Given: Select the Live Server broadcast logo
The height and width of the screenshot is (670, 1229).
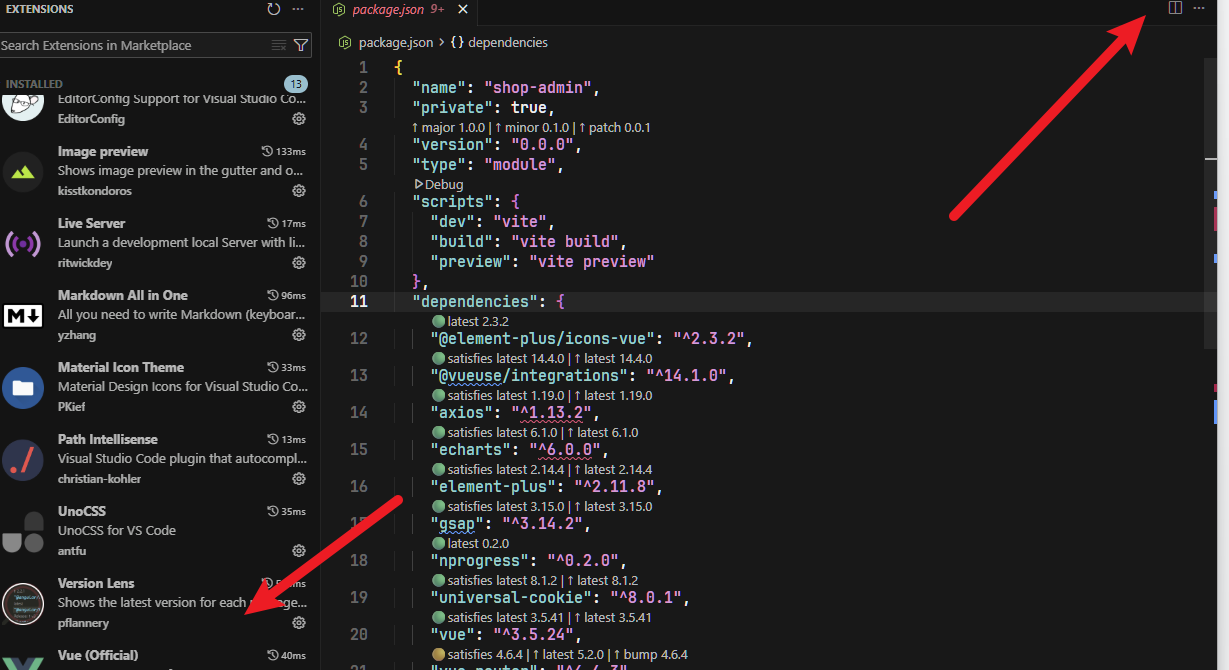Looking at the screenshot, I should 23,244.
